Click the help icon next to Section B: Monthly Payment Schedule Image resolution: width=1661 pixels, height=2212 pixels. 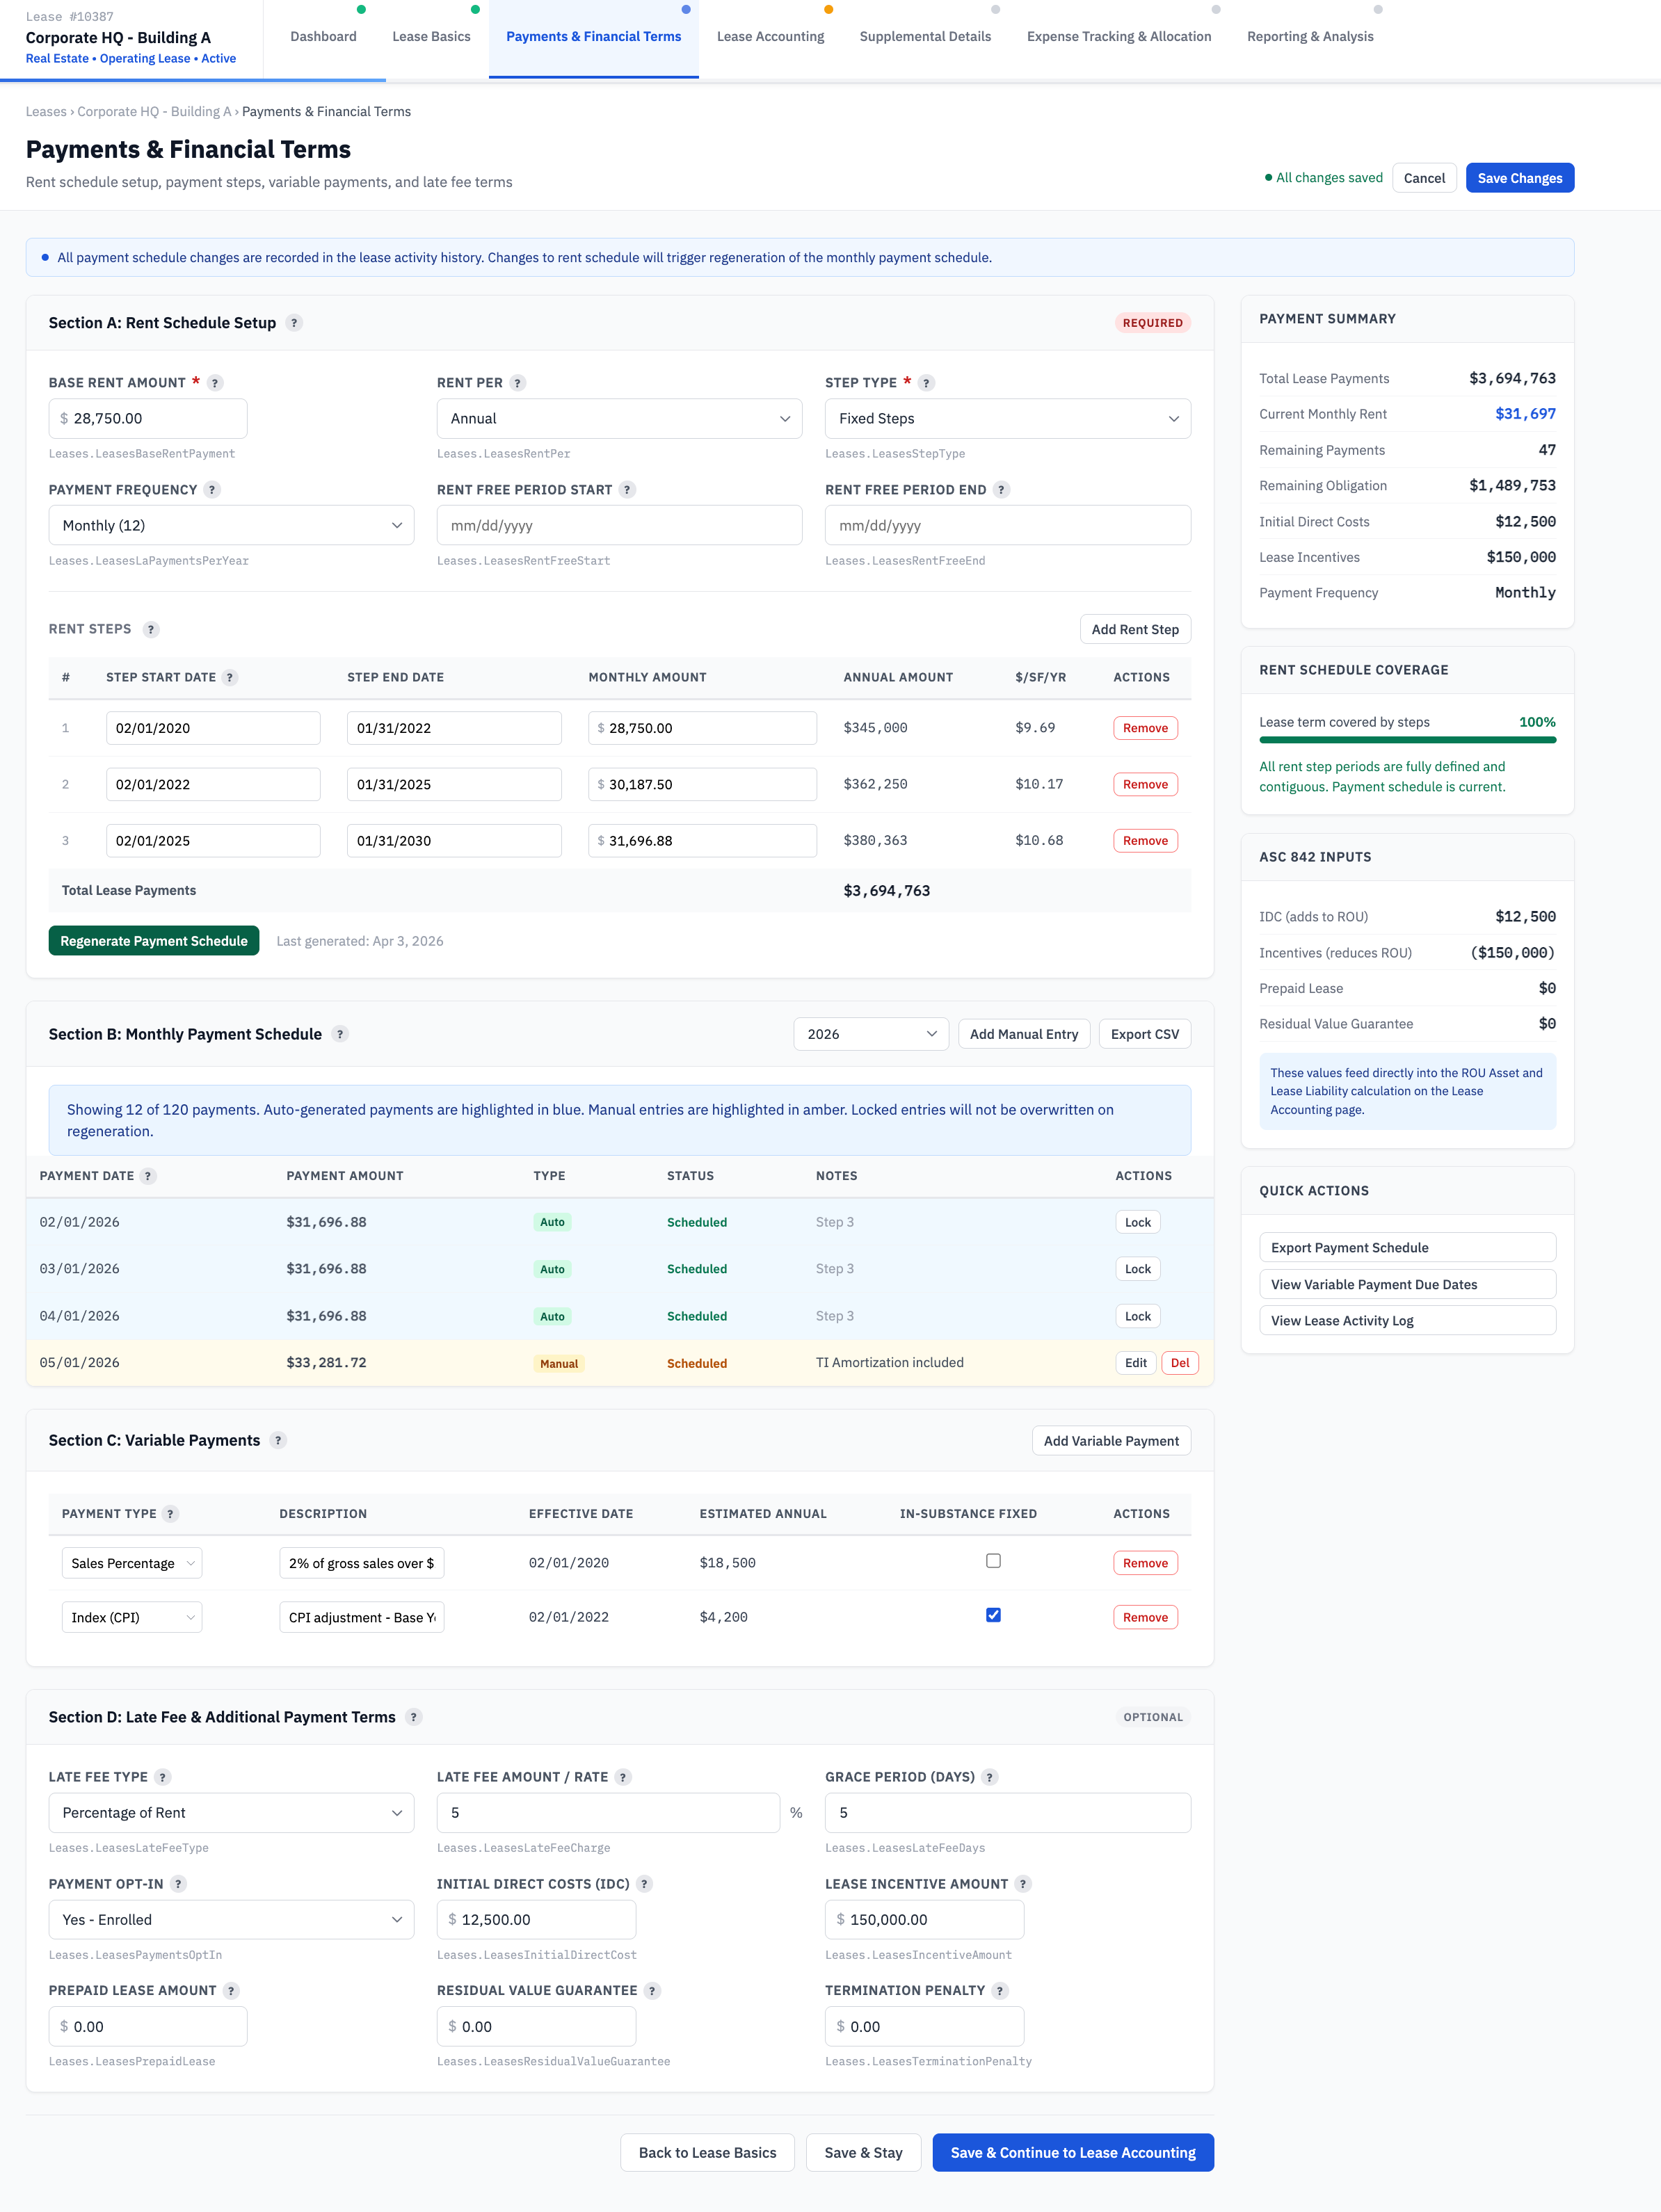[x=340, y=1034]
